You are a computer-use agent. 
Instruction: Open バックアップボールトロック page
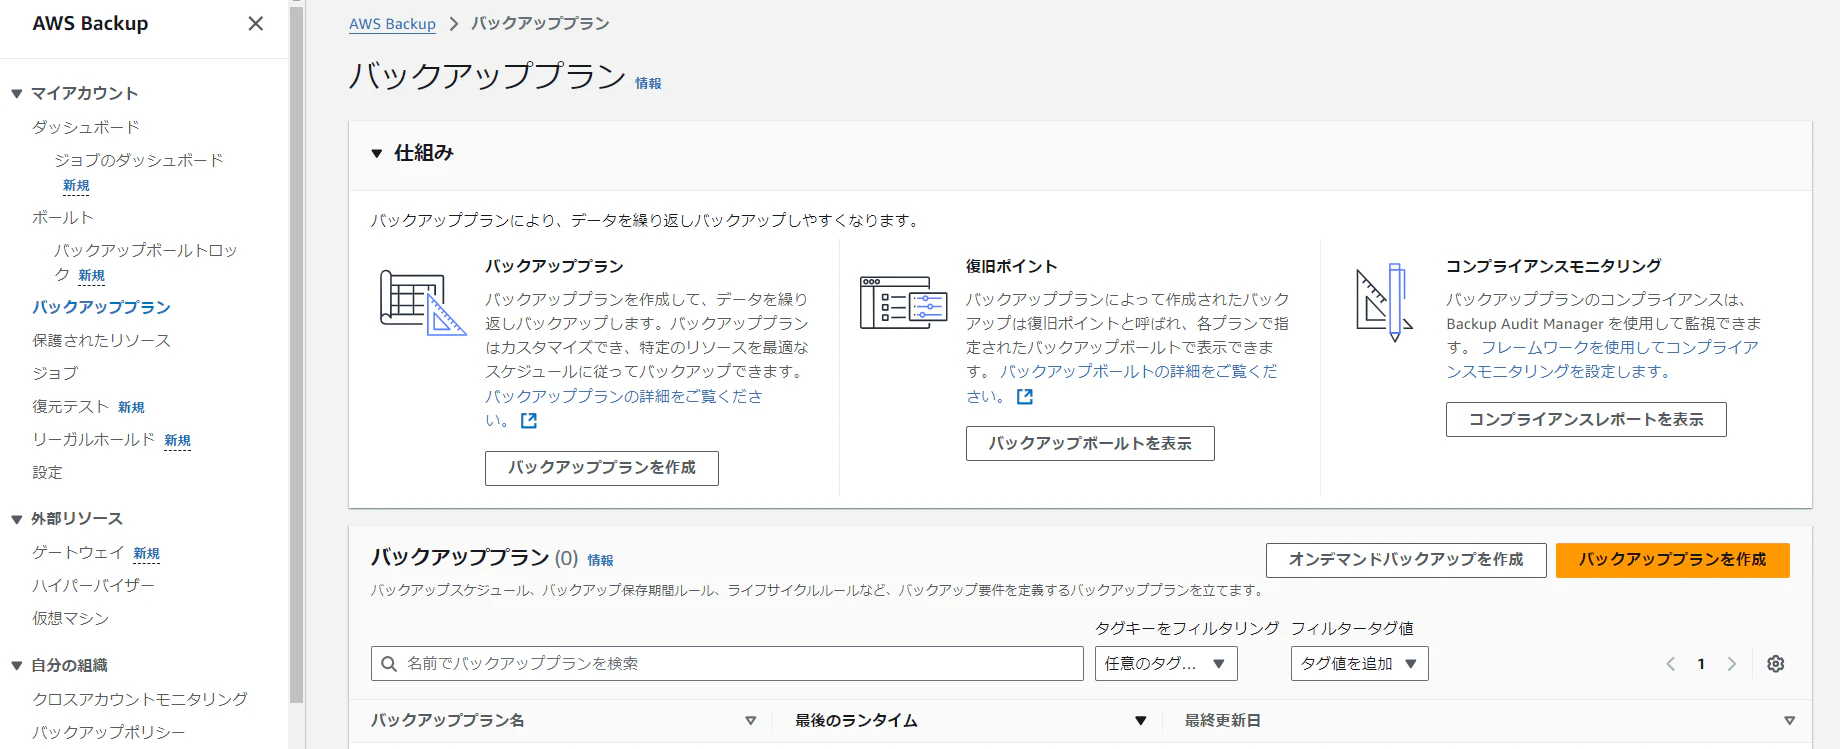point(145,262)
